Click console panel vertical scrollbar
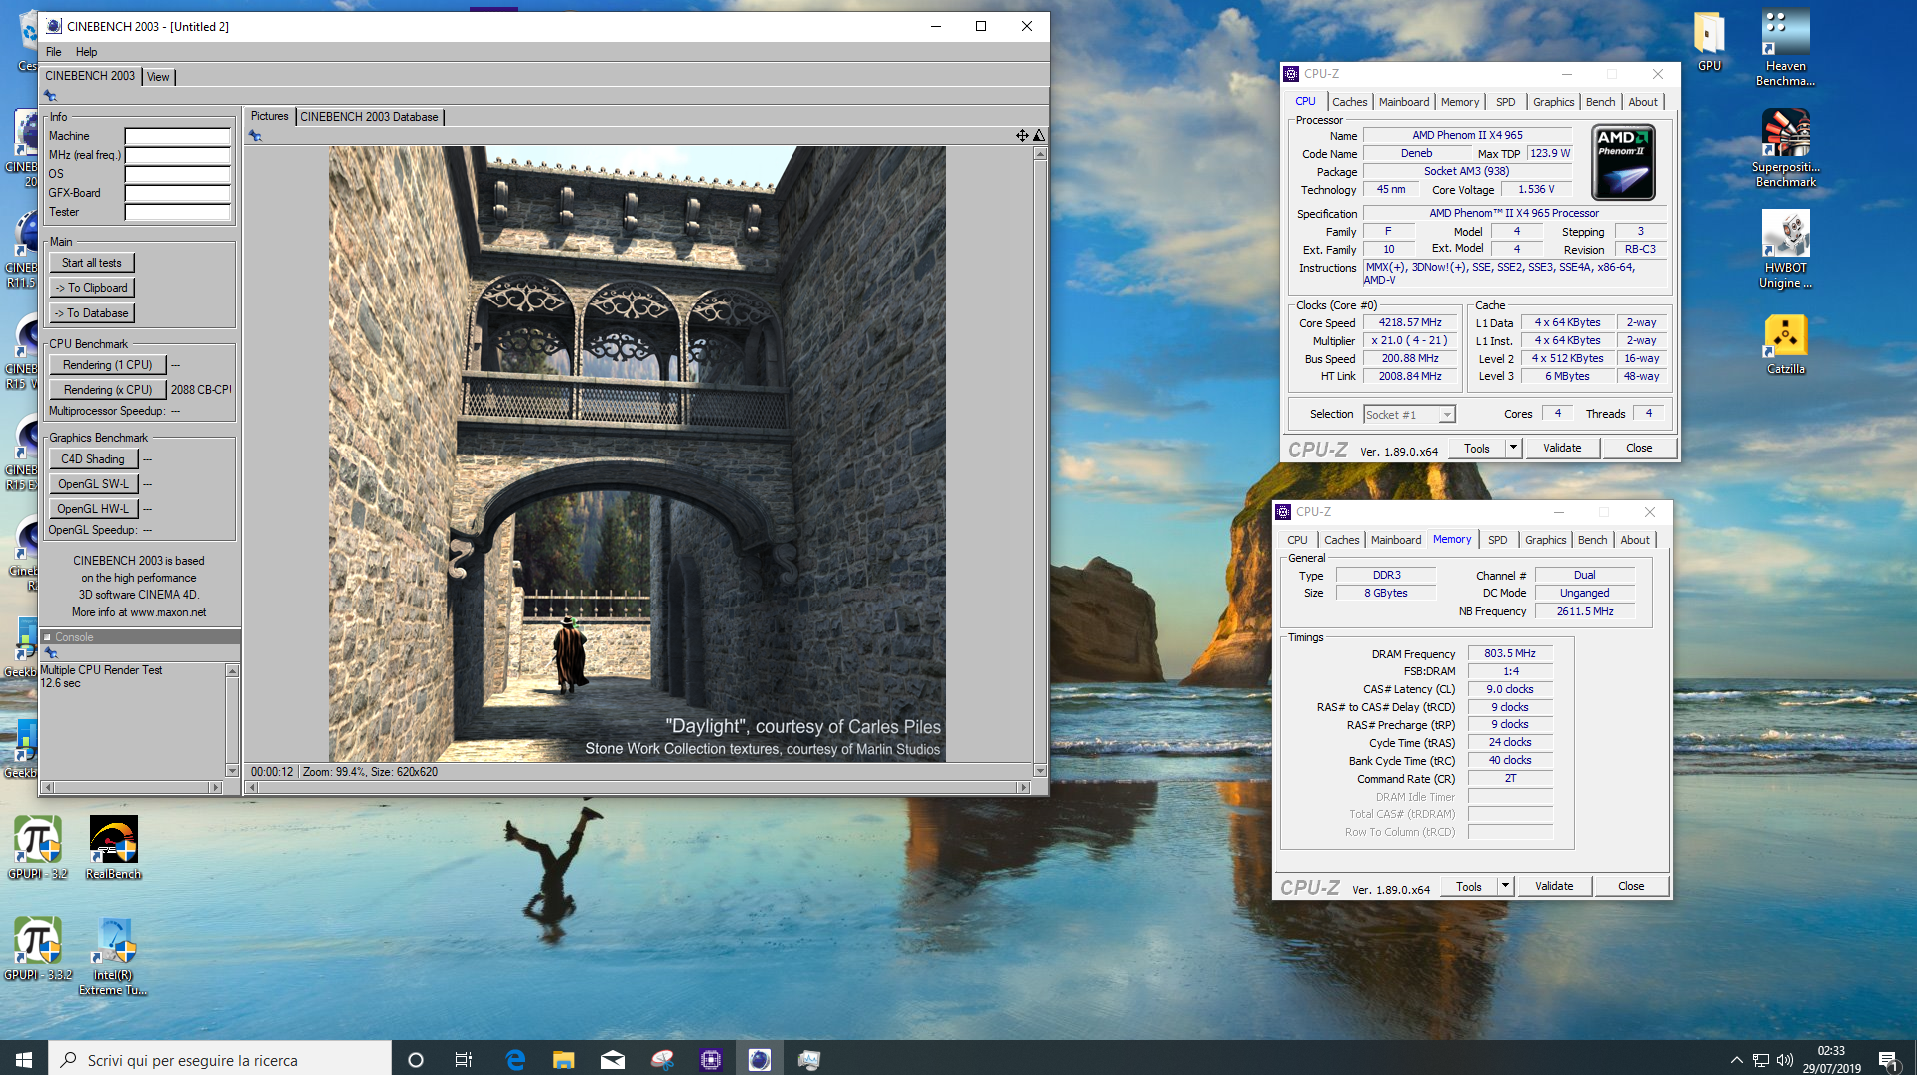The height and width of the screenshot is (1075, 1917). tap(232, 720)
